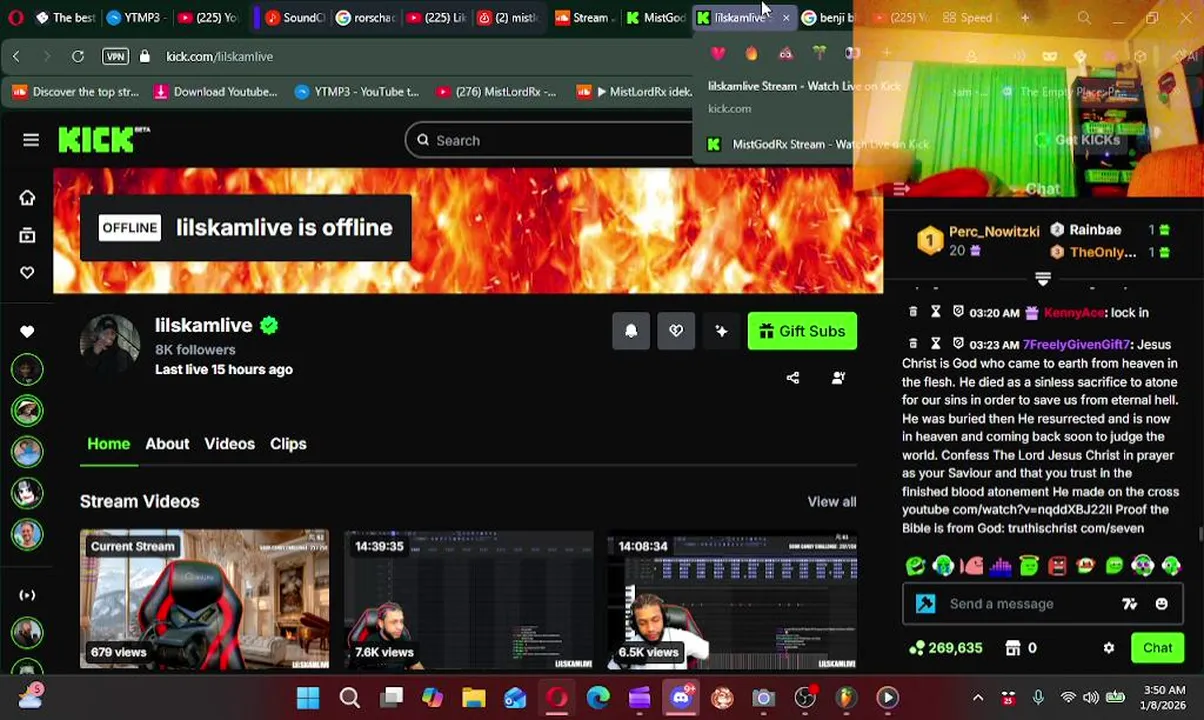Open the chat shop icon
The width and height of the screenshot is (1204, 720).
coord(1013,648)
